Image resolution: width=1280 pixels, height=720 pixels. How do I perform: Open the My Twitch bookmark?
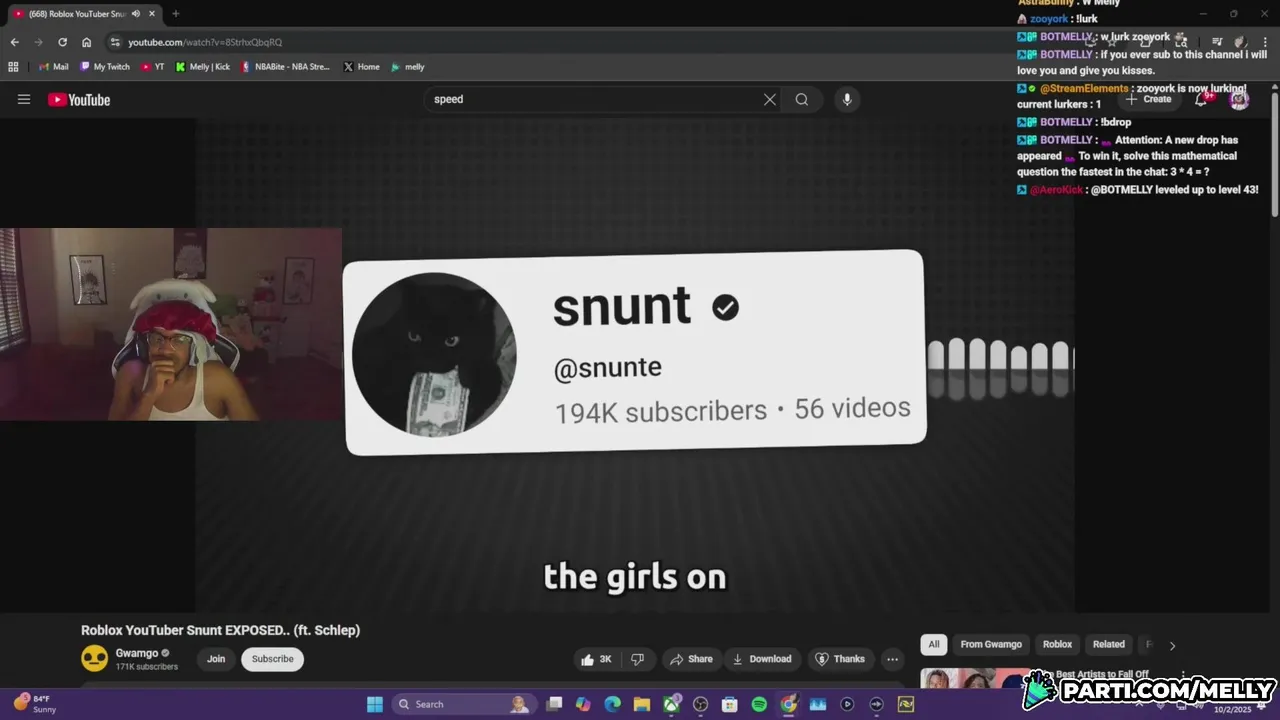[104, 67]
